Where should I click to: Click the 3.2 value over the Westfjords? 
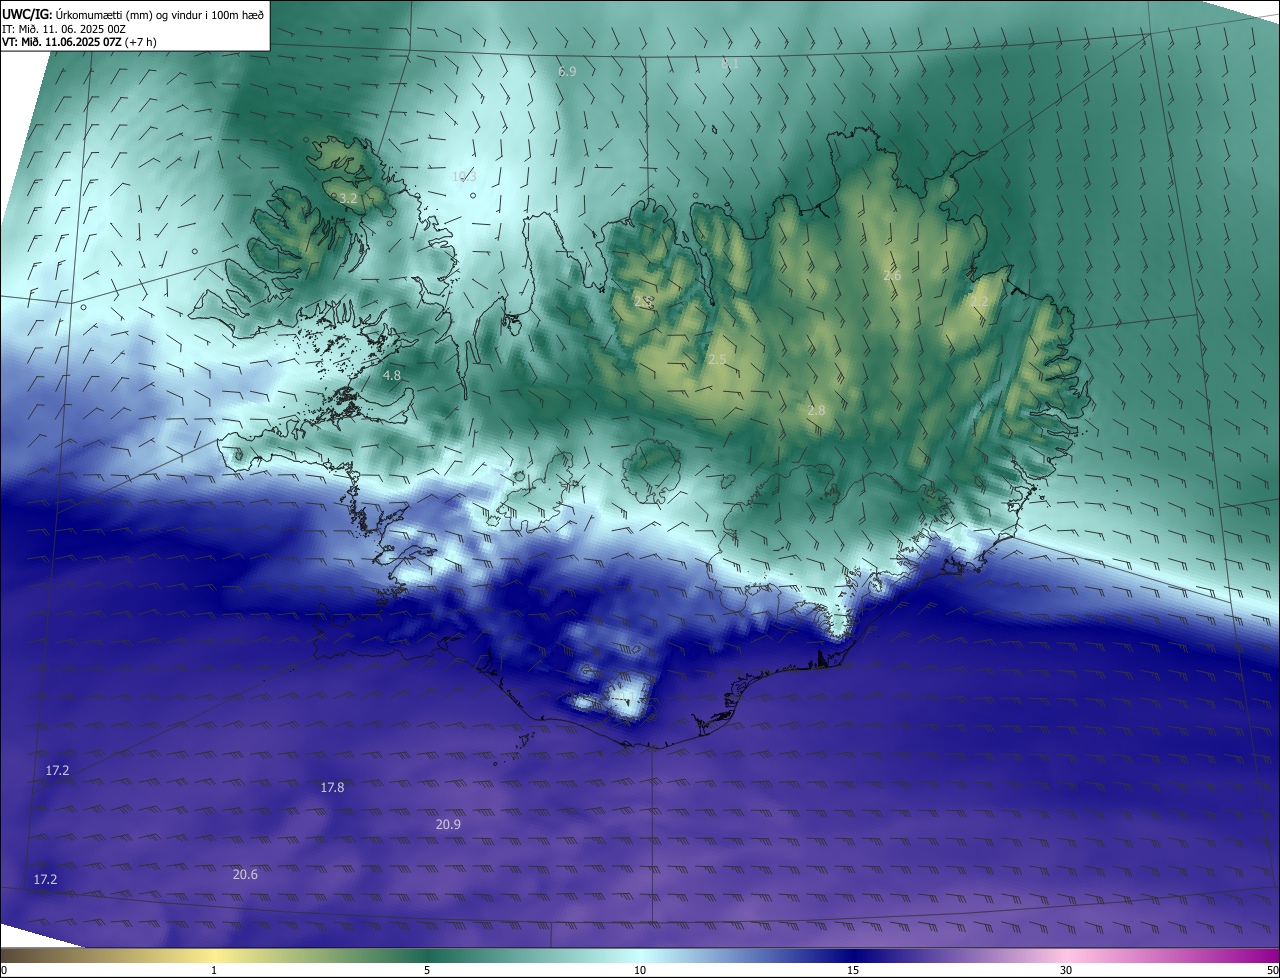pyautogui.click(x=348, y=199)
